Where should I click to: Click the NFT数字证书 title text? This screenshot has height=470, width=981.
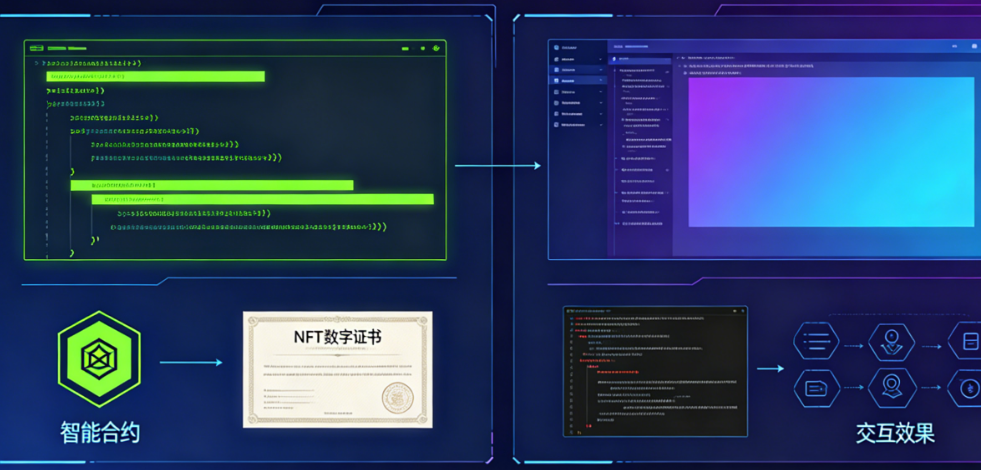(337, 337)
